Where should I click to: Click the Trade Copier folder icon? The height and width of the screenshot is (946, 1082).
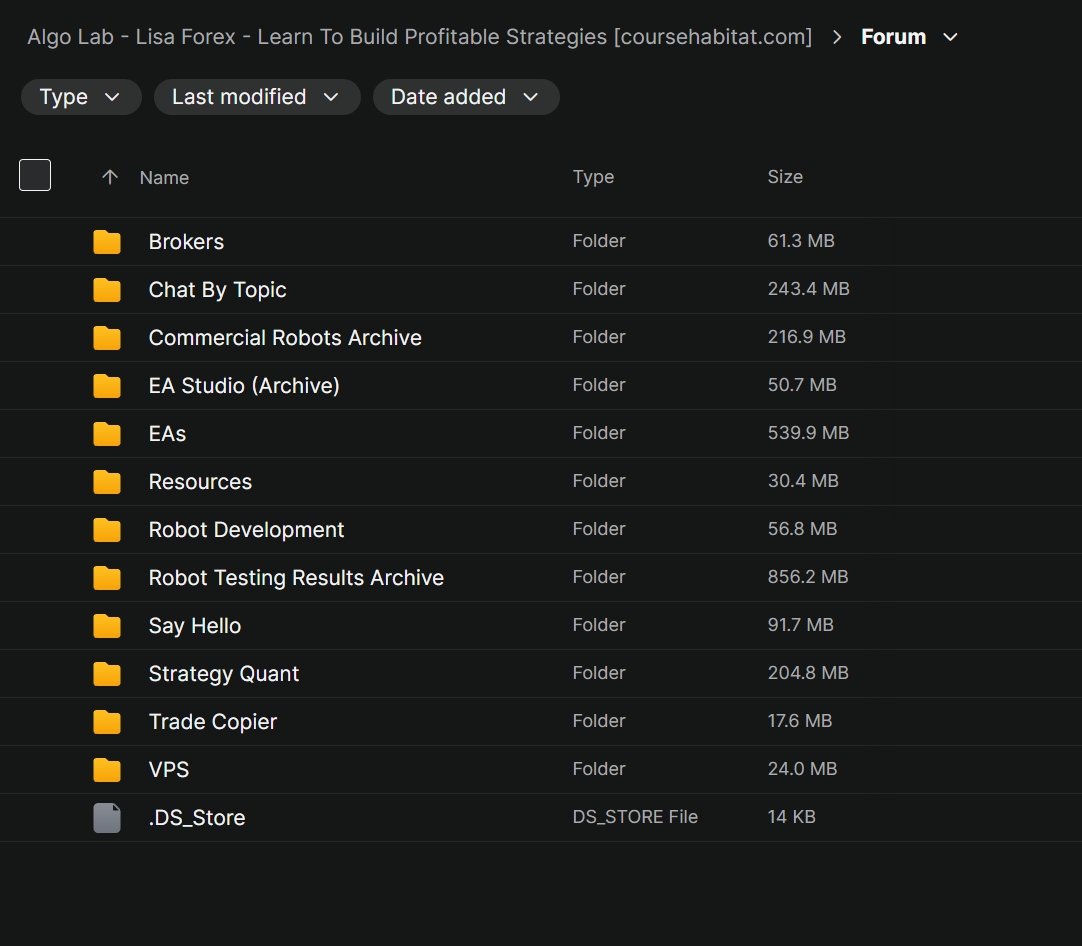tap(107, 722)
